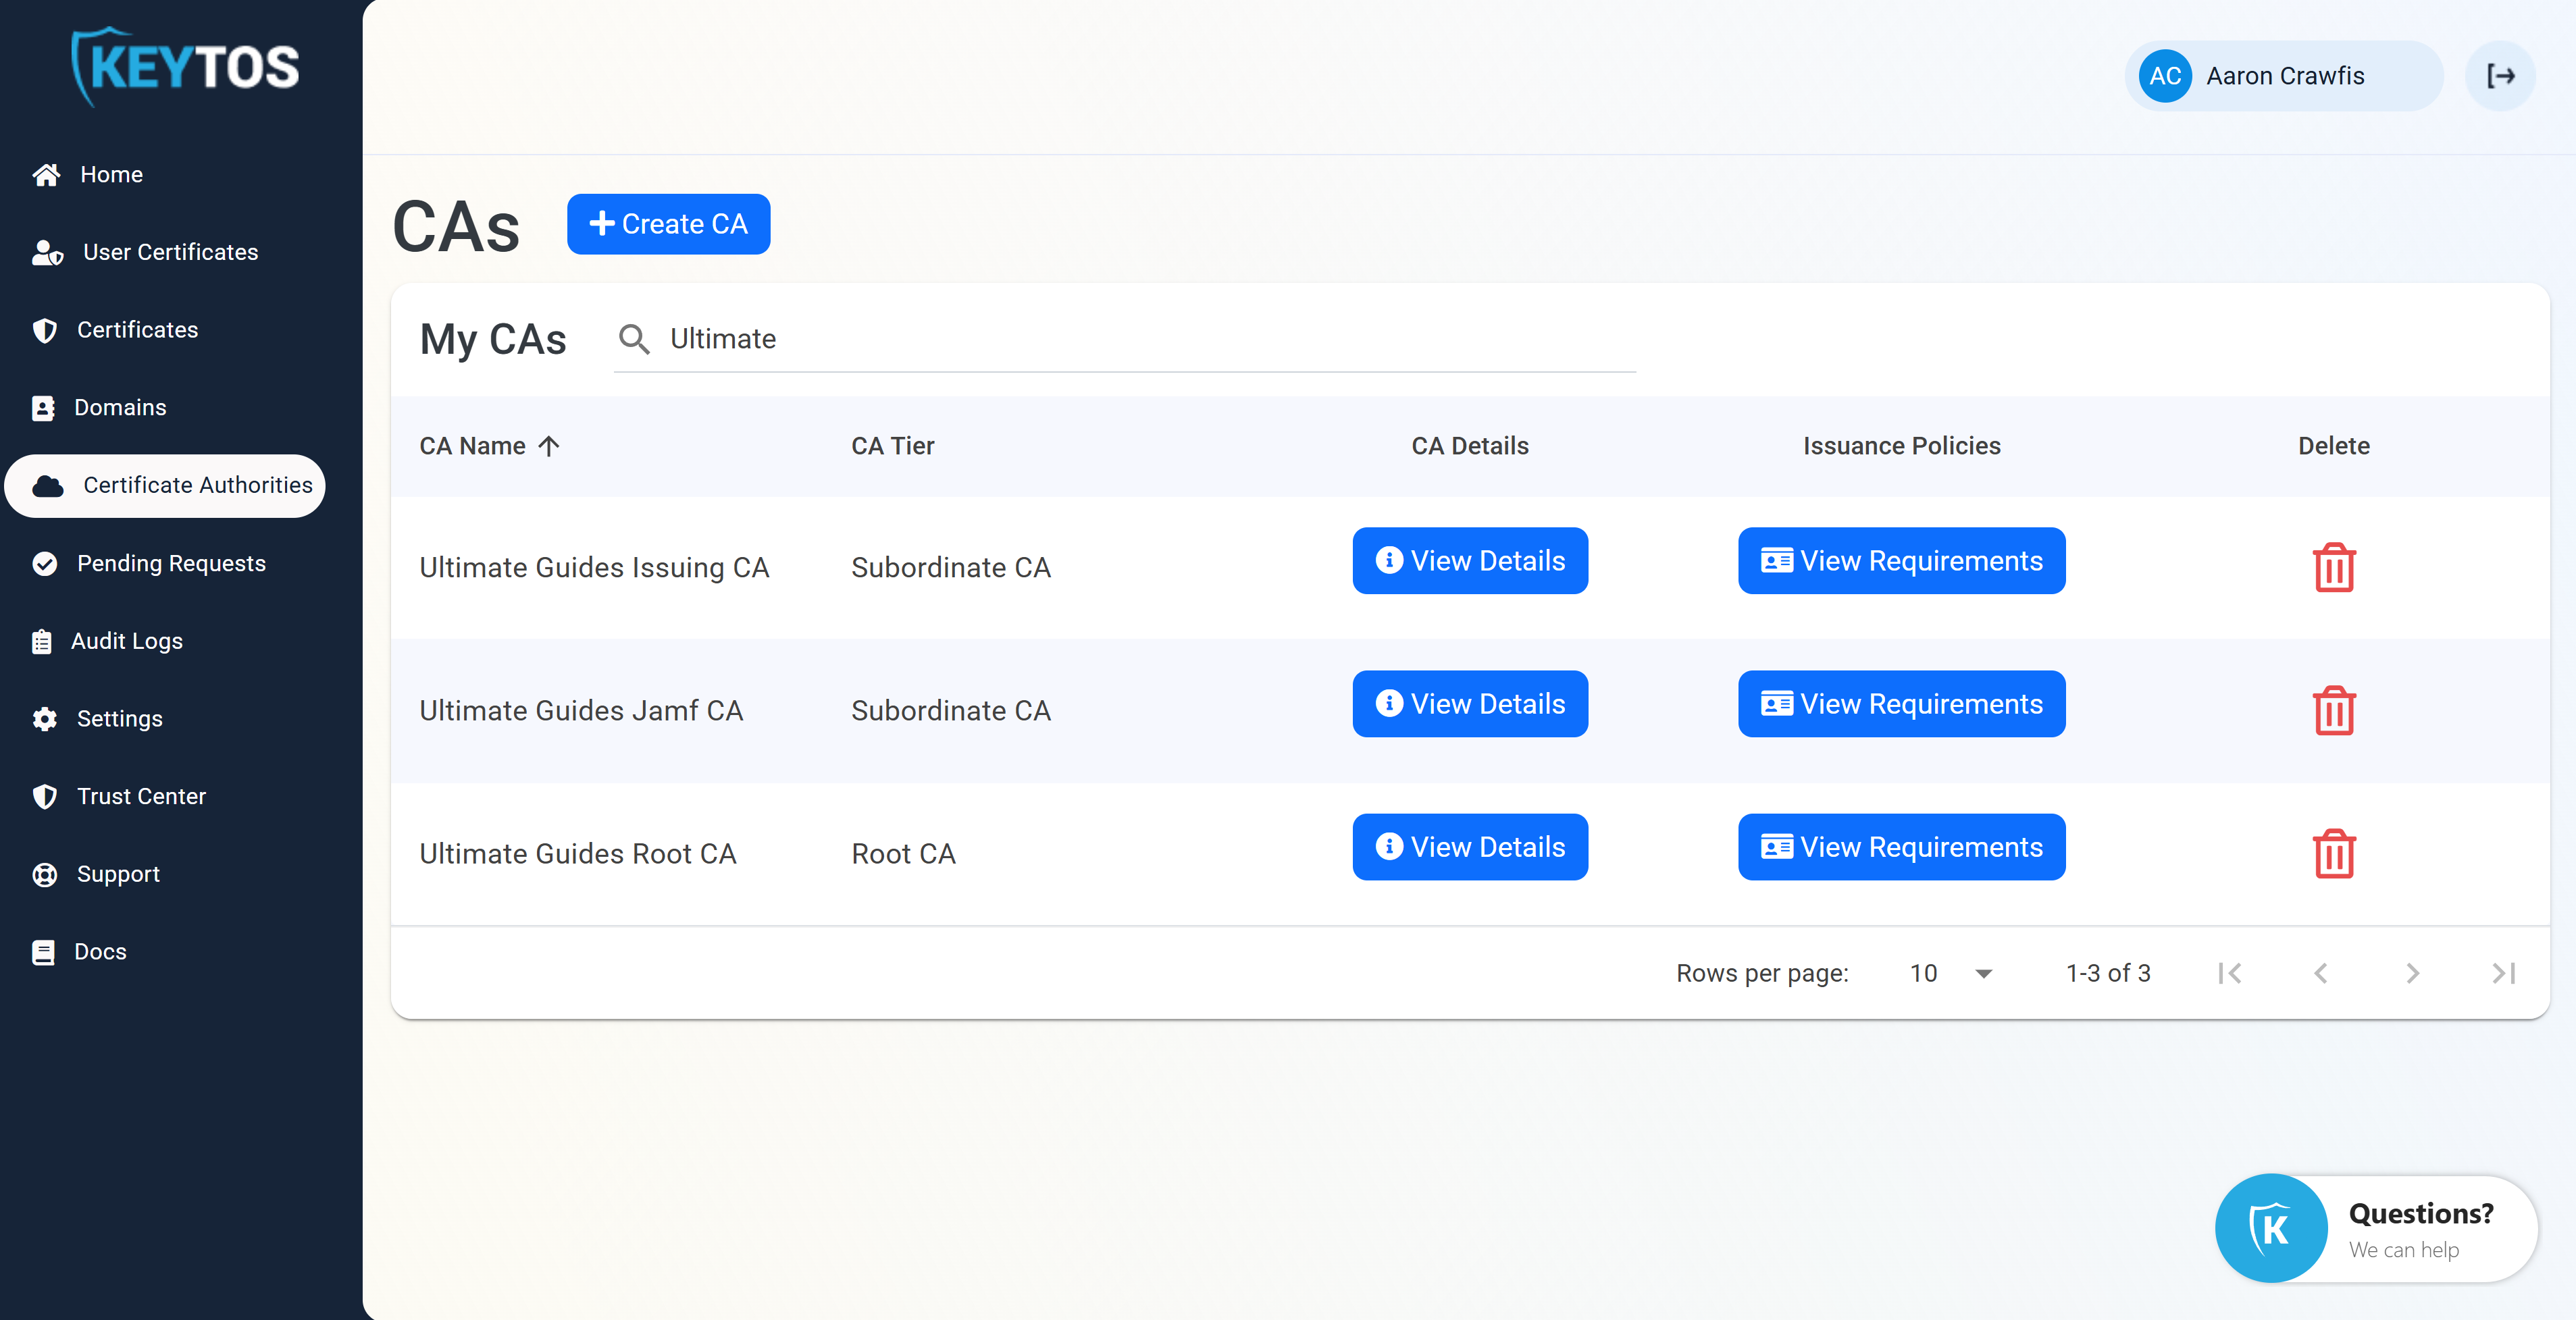This screenshot has width=2576, height=1320.
Task: Delete the Ultimate Guides Issuing CA
Action: pyautogui.click(x=2333, y=567)
